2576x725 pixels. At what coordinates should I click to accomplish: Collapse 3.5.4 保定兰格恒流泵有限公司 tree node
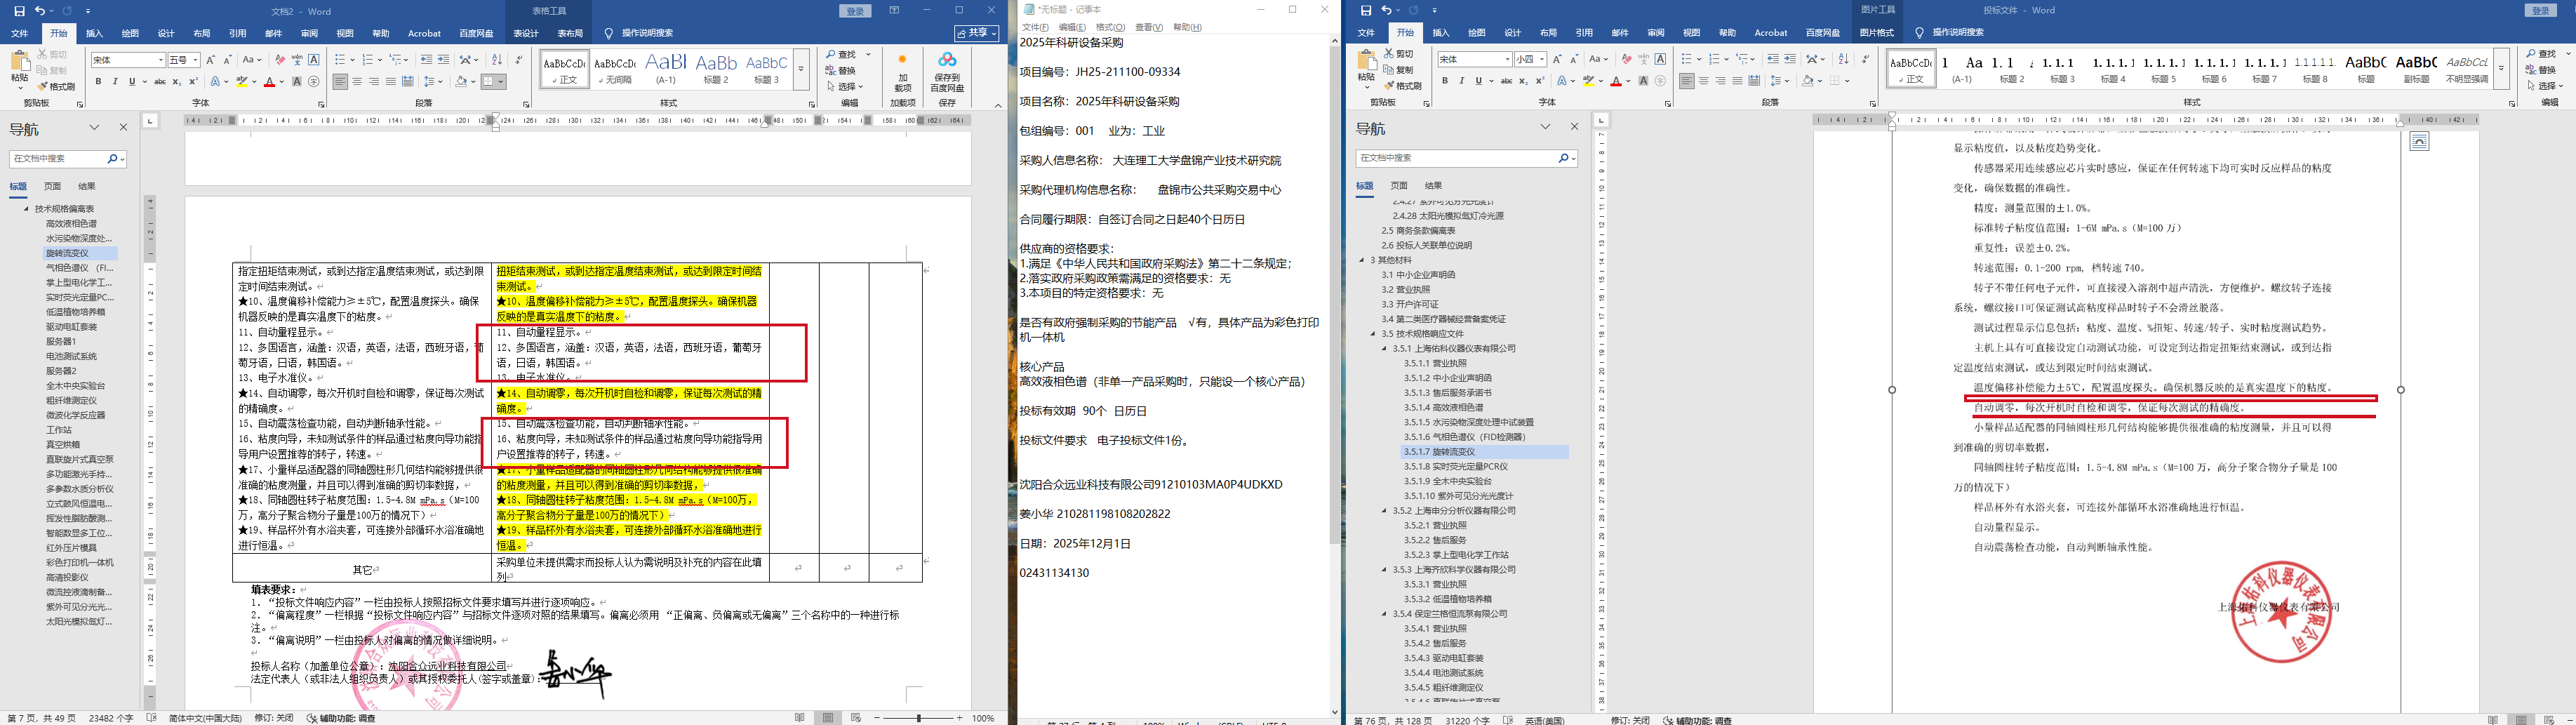(x=1385, y=614)
